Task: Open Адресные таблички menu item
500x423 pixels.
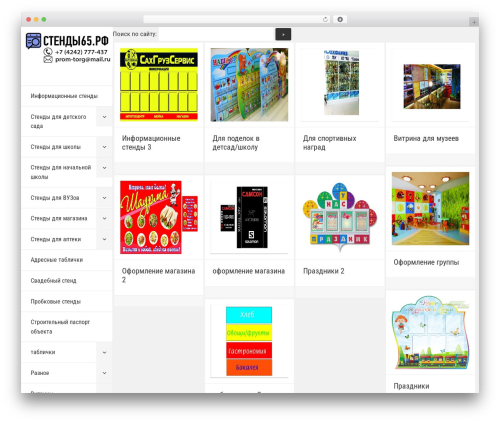Action: [57, 260]
